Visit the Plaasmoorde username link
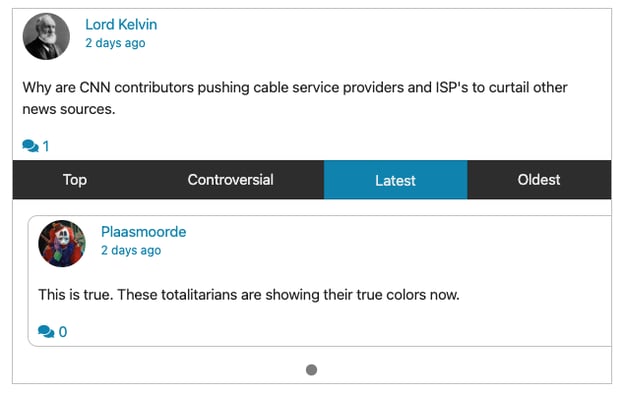Viewport: 624px width, 393px height. click(x=143, y=232)
